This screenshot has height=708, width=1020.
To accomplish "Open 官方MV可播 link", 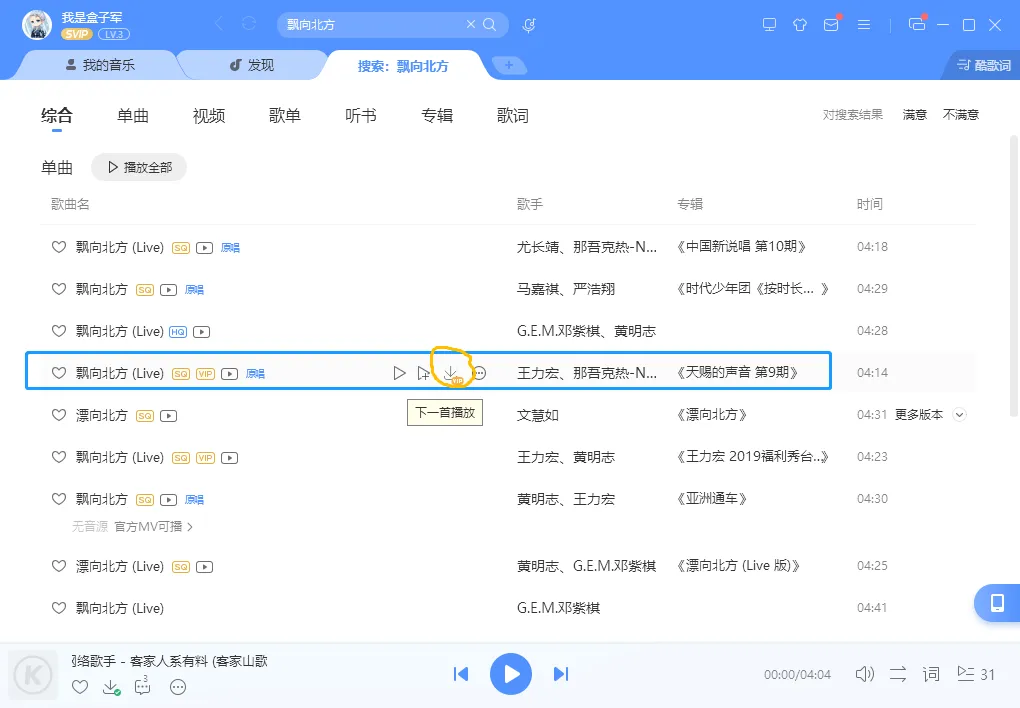I will (154, 526).
